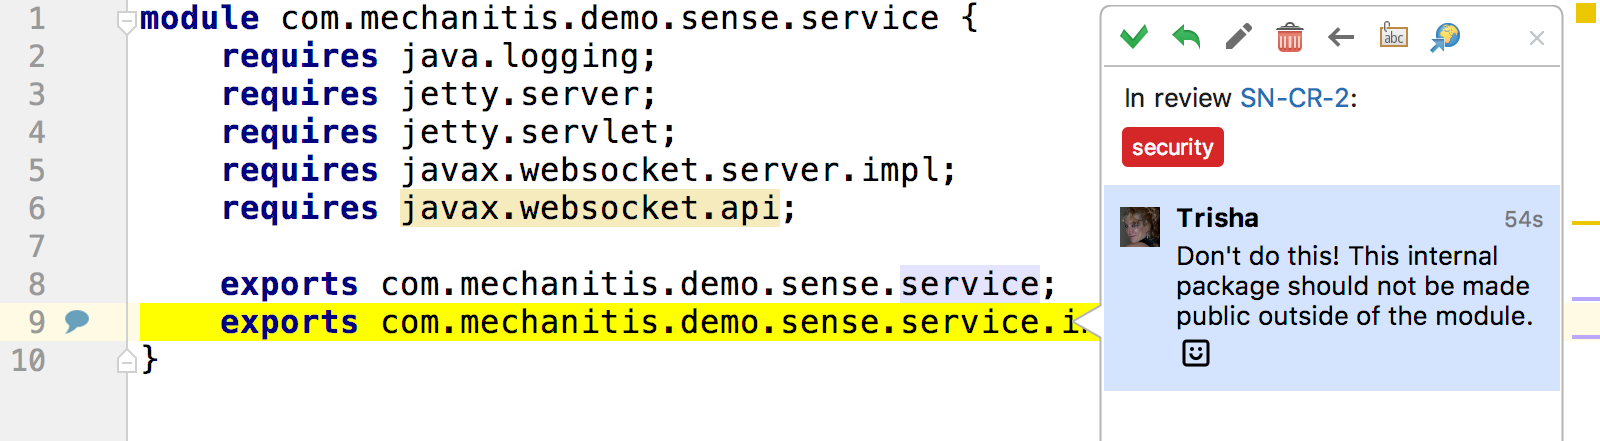The height and width of the screenshot is (441, 1600).
Task: Click line number 5 in the gutter
Action: coord(36,170)
